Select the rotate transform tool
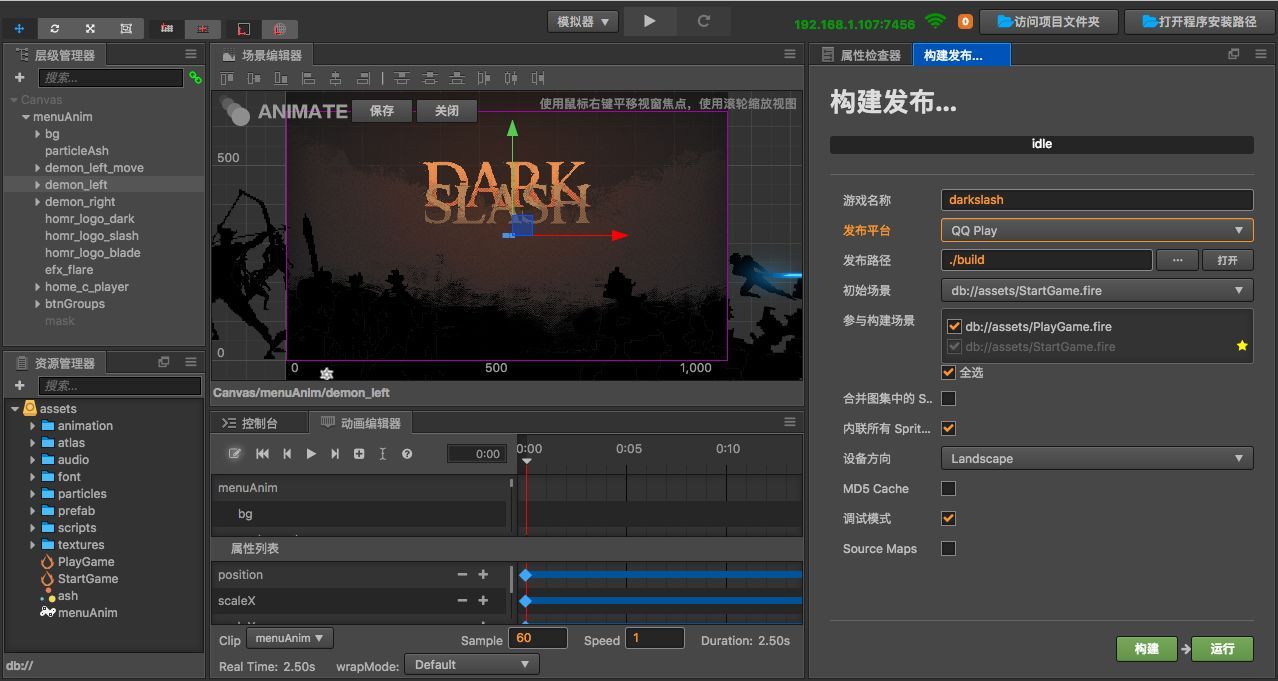Image resolution: width=1278 pixels, height=681 pixels. [x=55, y=29]
